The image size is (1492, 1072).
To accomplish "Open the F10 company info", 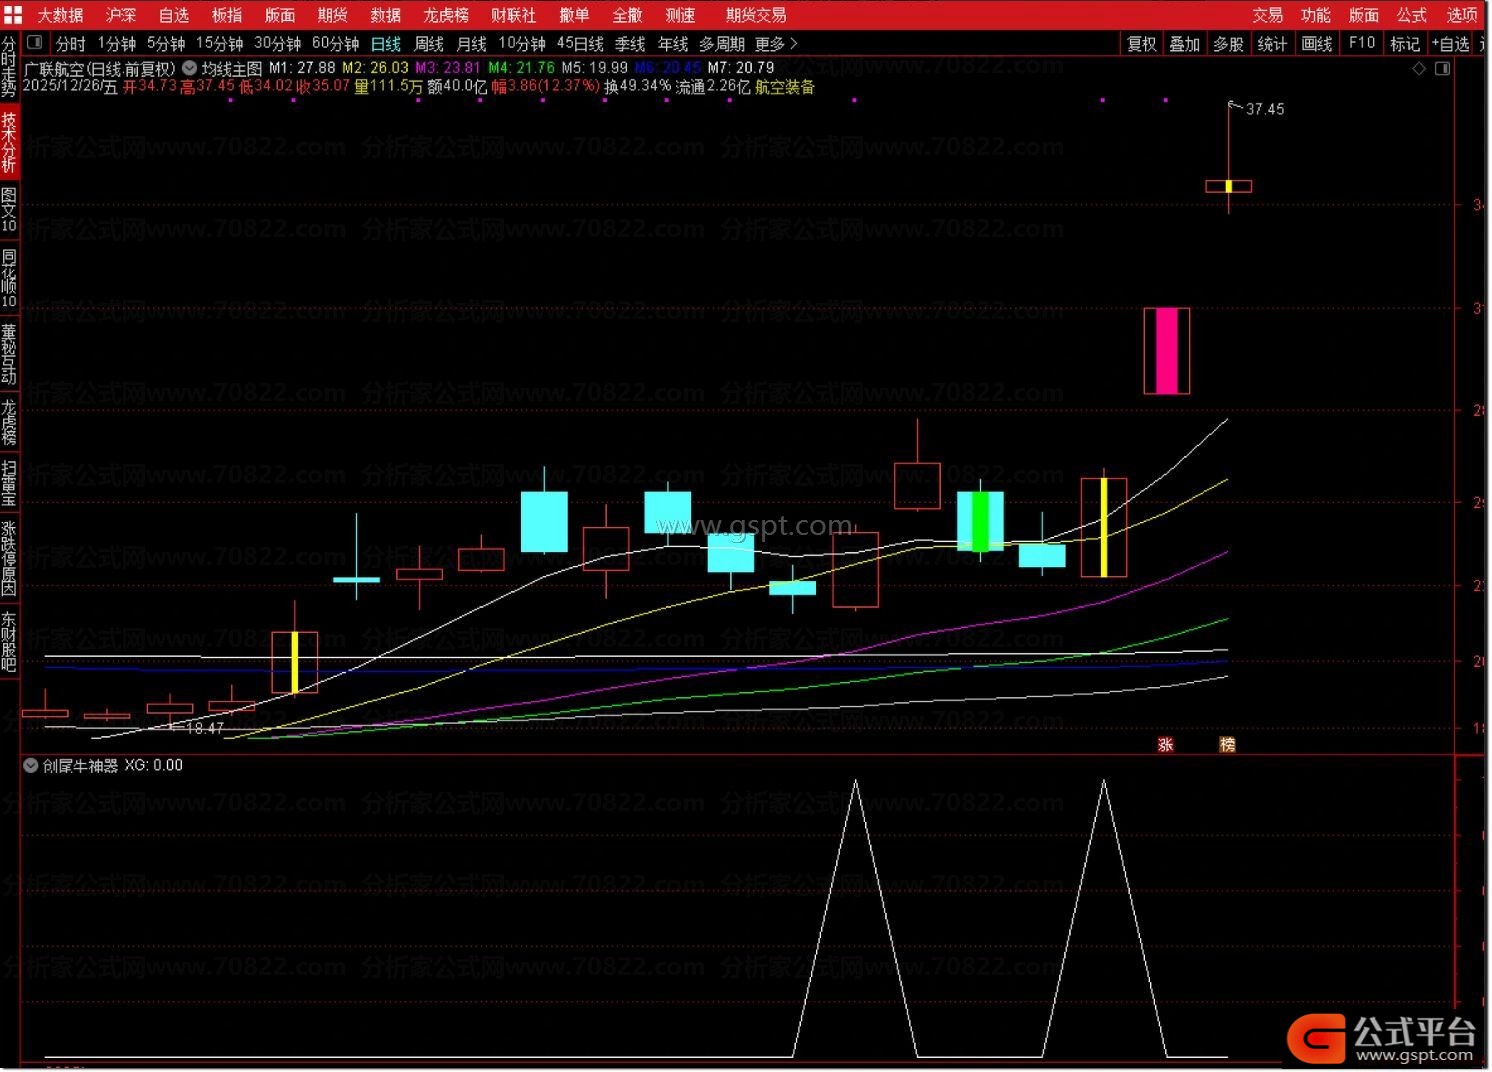I will tap(1361, 43).
